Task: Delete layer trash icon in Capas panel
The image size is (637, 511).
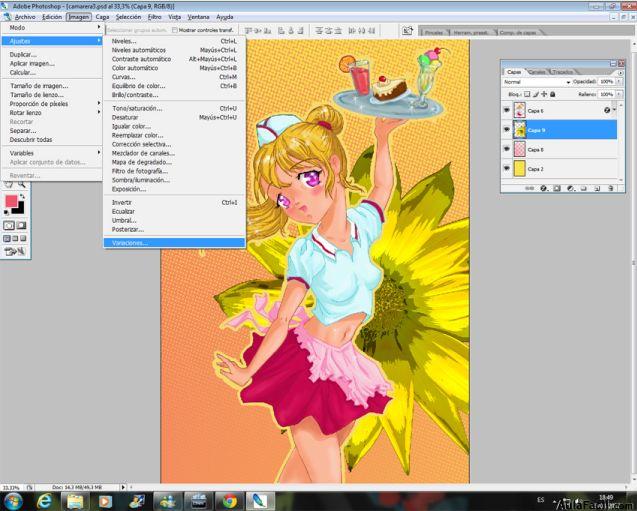Action: (x=611, y=188)
